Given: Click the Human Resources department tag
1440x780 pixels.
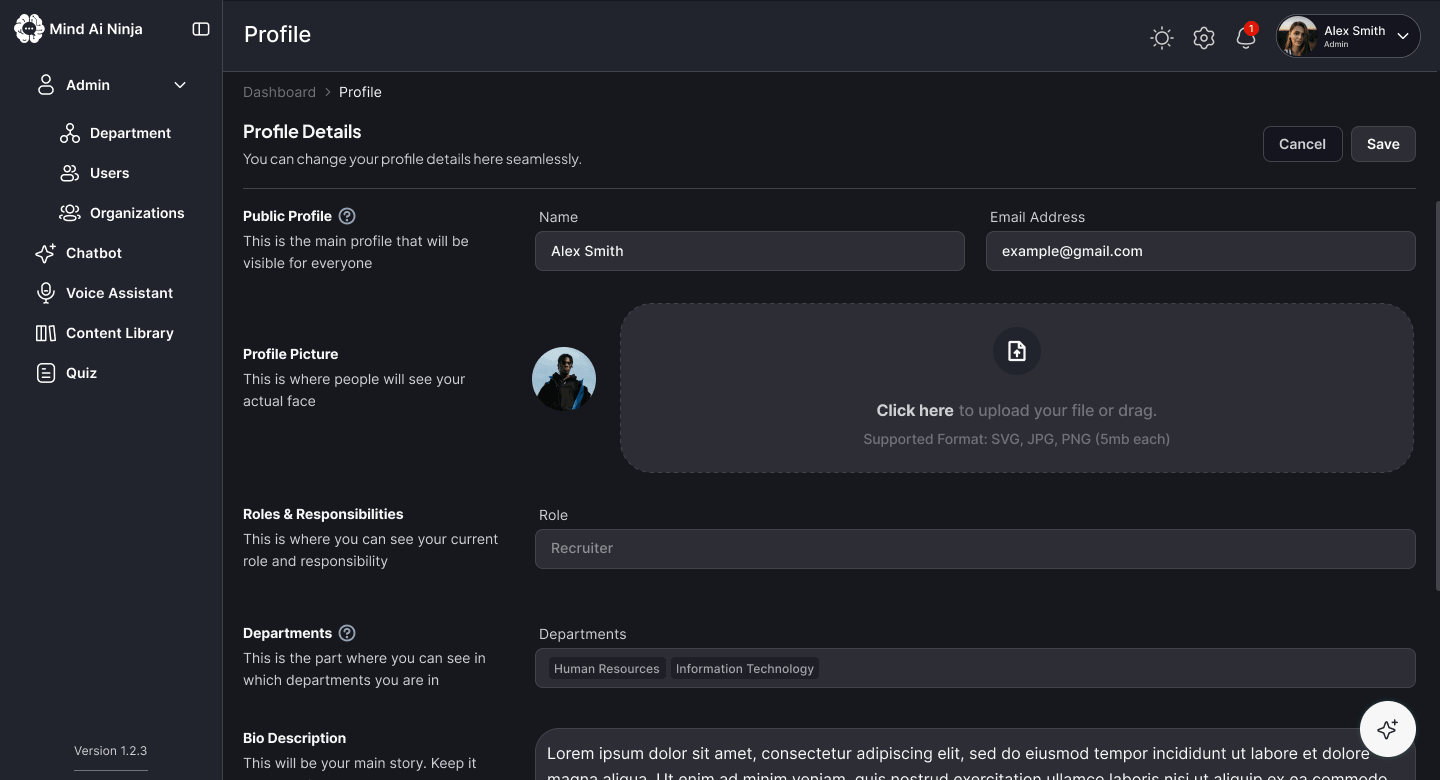Looking at the screenshot, I should point(607,669).
